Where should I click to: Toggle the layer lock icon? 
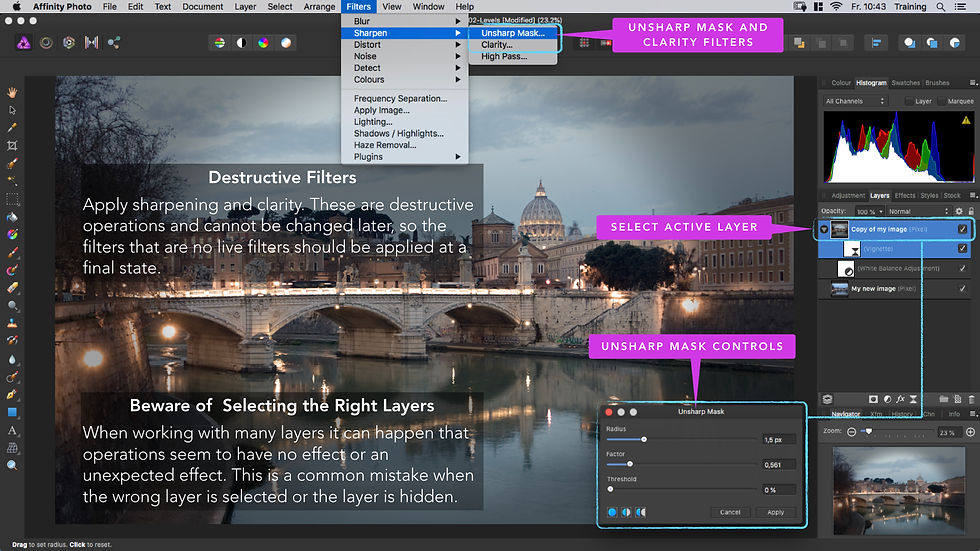coord(971,211)
